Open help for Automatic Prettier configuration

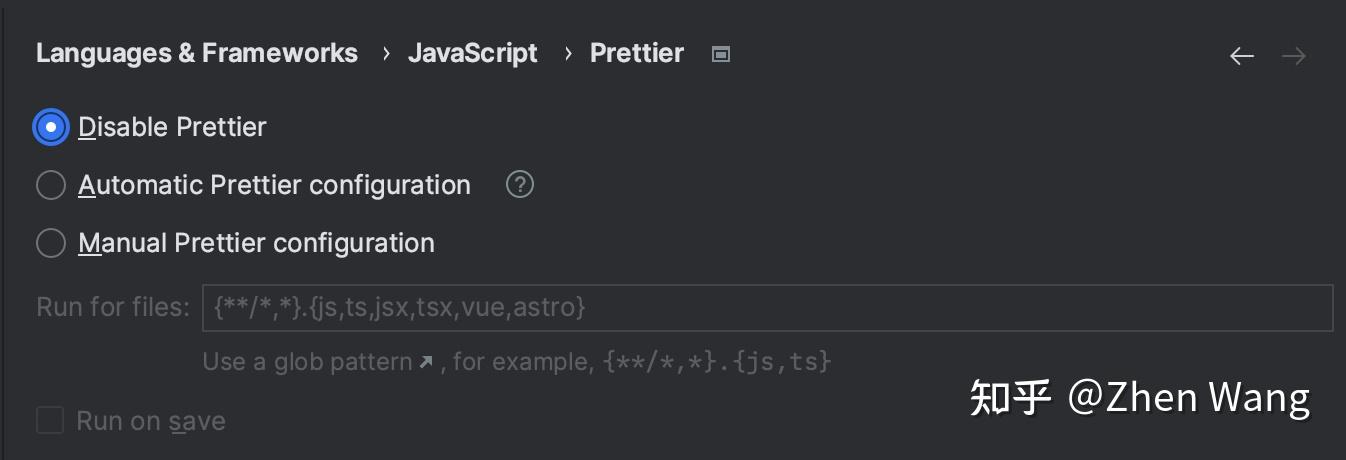point(520,185)
